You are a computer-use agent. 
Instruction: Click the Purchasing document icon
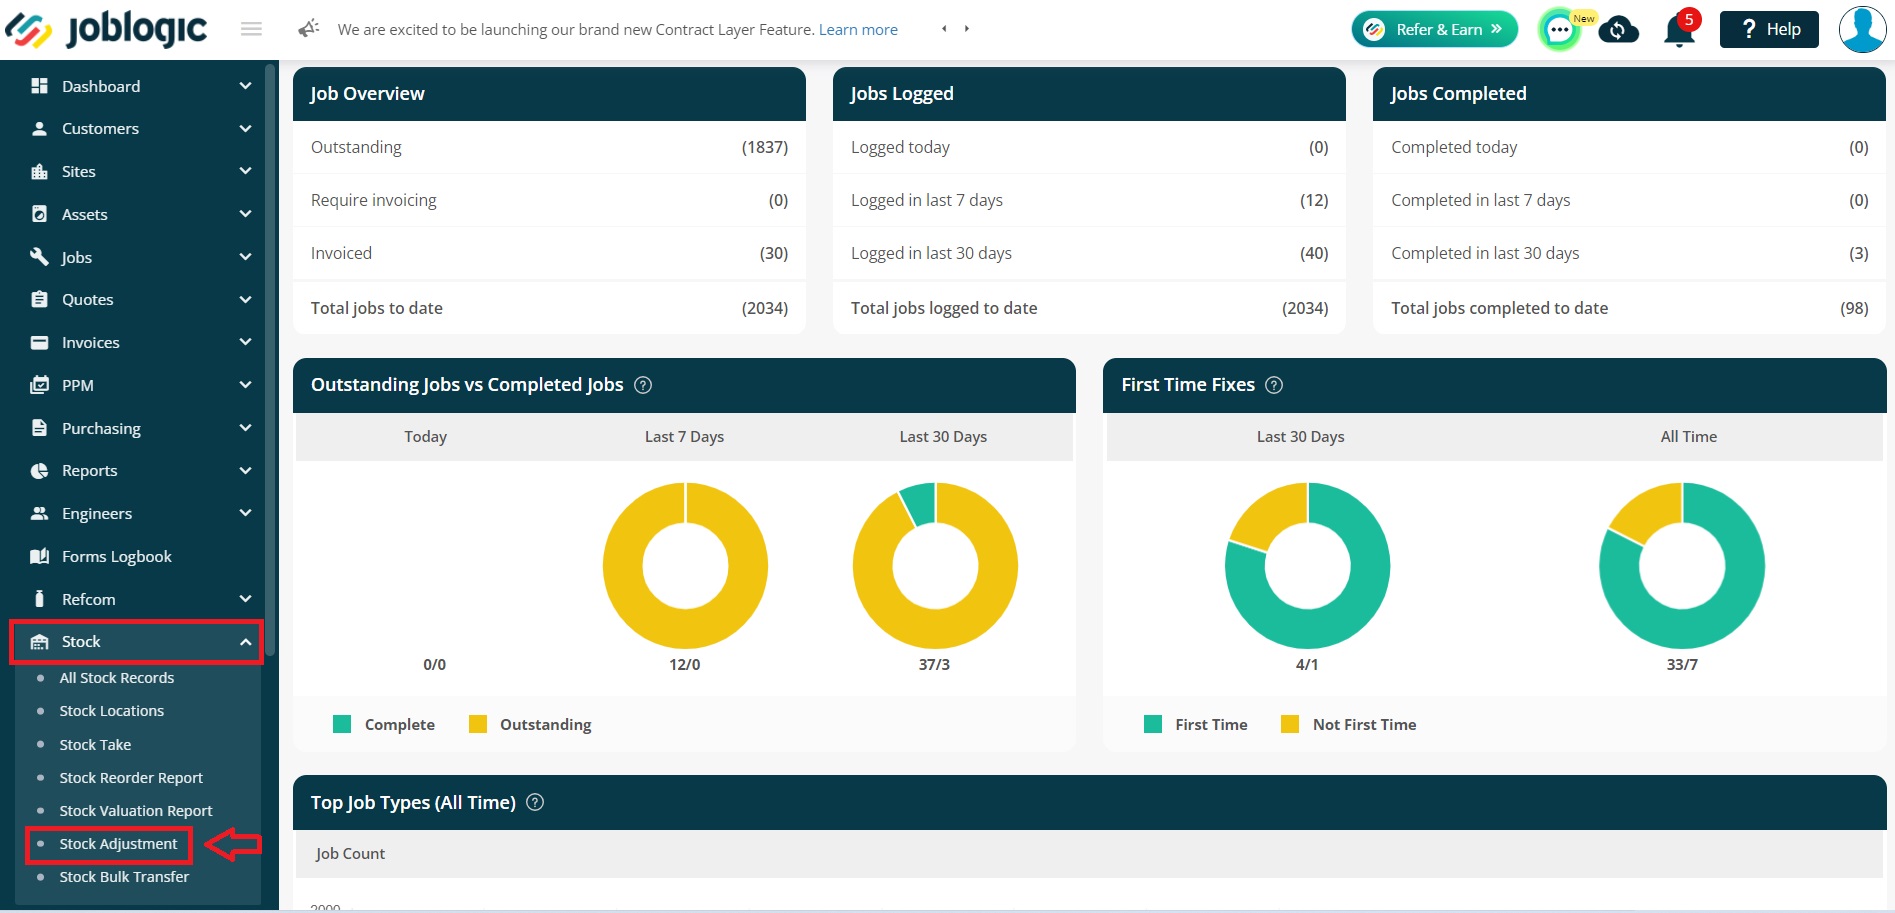click(x=40, y=428)
